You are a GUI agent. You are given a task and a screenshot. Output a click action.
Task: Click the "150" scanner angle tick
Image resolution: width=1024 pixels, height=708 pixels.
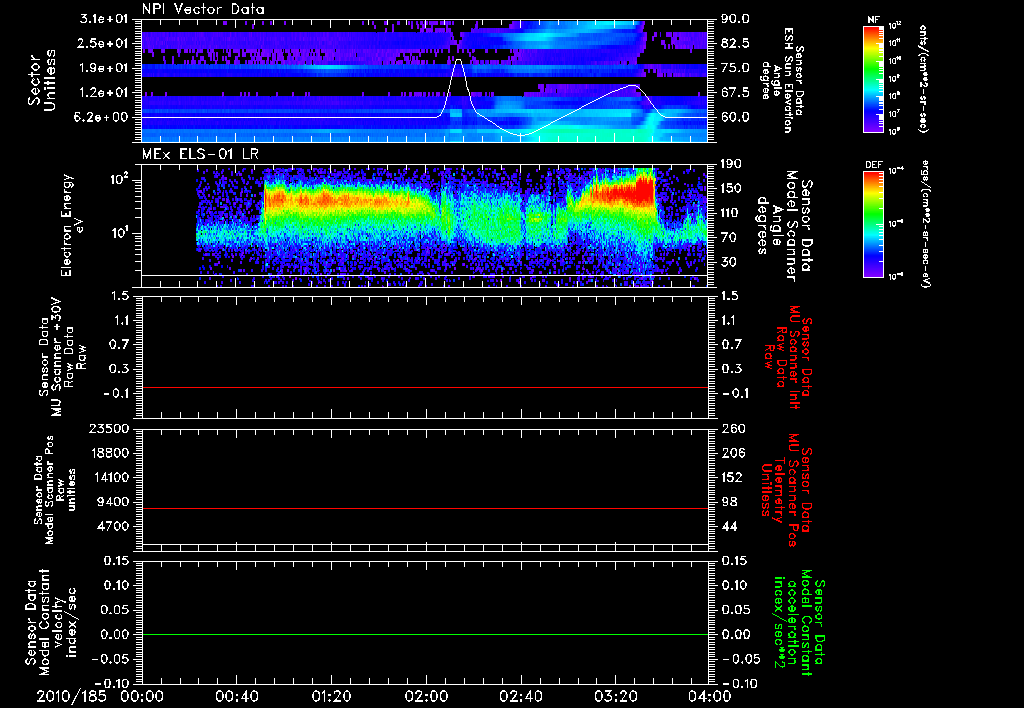click(x=731, y=188)
